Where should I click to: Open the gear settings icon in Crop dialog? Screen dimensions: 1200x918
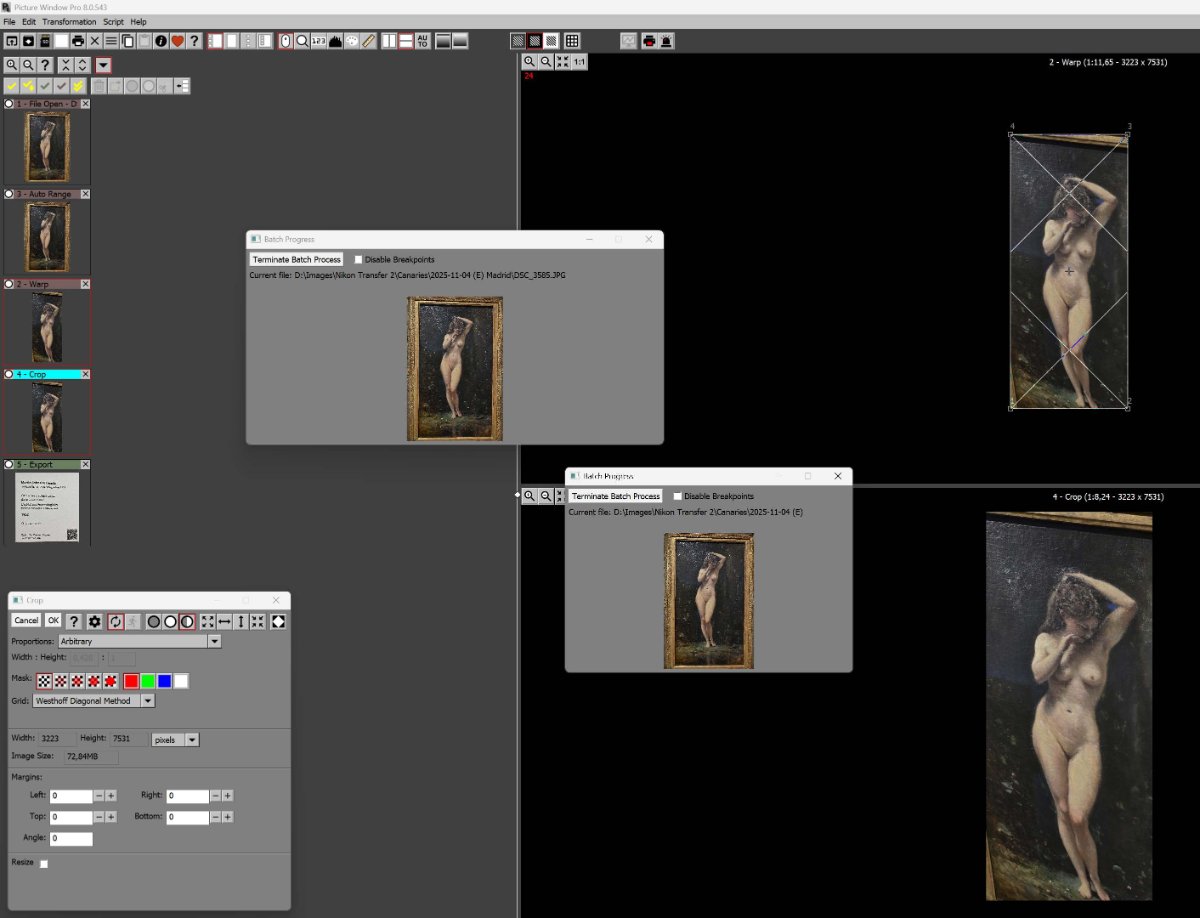coord(95,621)
